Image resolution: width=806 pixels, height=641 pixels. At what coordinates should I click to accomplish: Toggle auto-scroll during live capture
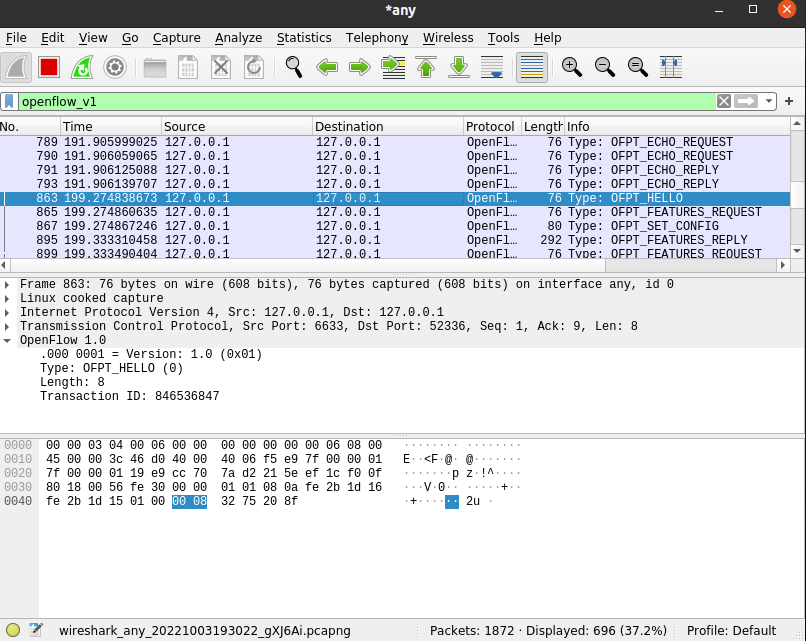click(492, 67)
